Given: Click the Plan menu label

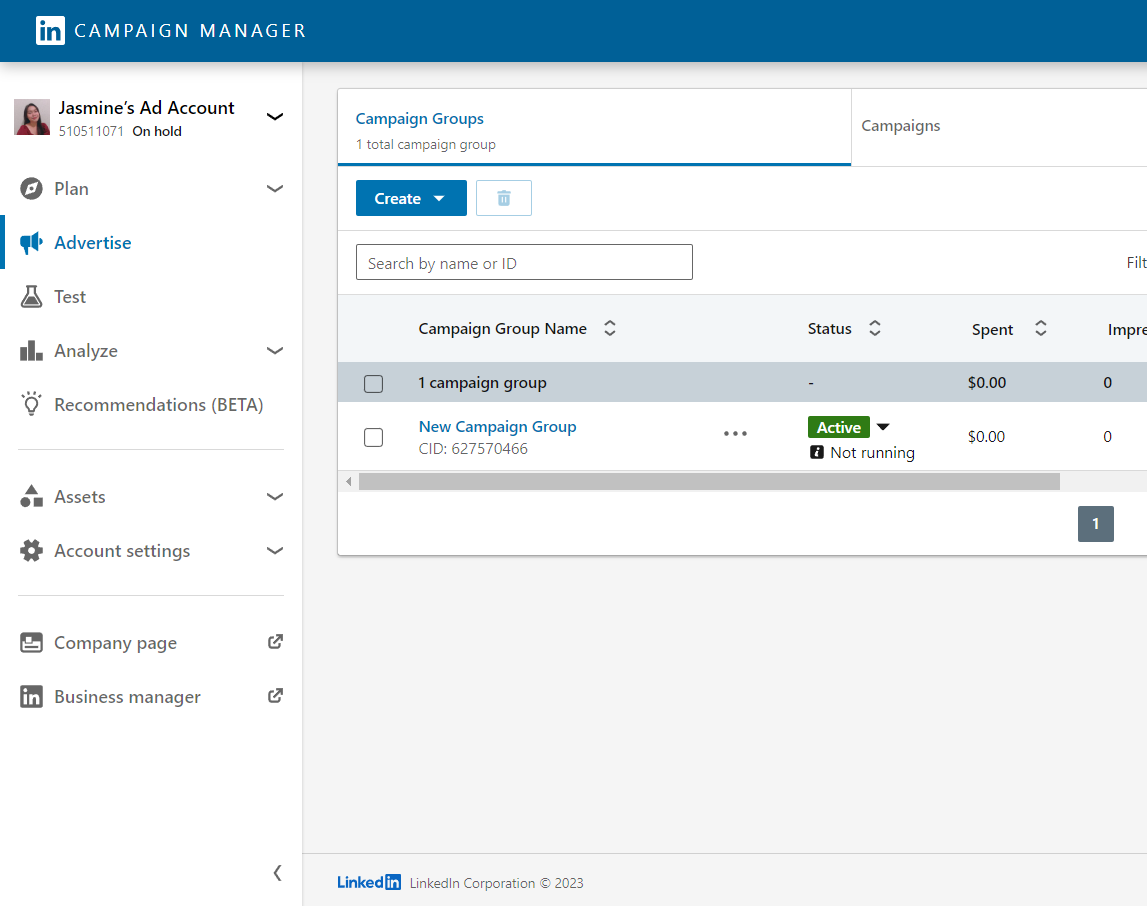Looking at the screenshot, I should click(x=71, y=189).
